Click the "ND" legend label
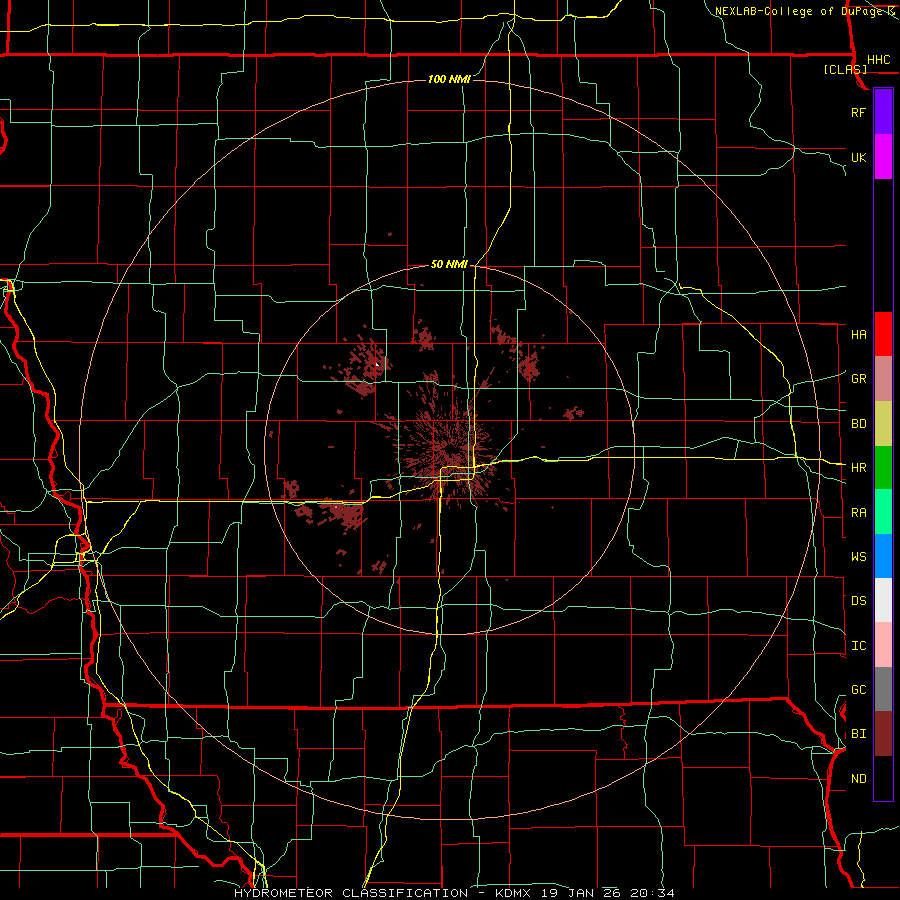The height and width of the screenshot is (900, 900). coord(858,779)
